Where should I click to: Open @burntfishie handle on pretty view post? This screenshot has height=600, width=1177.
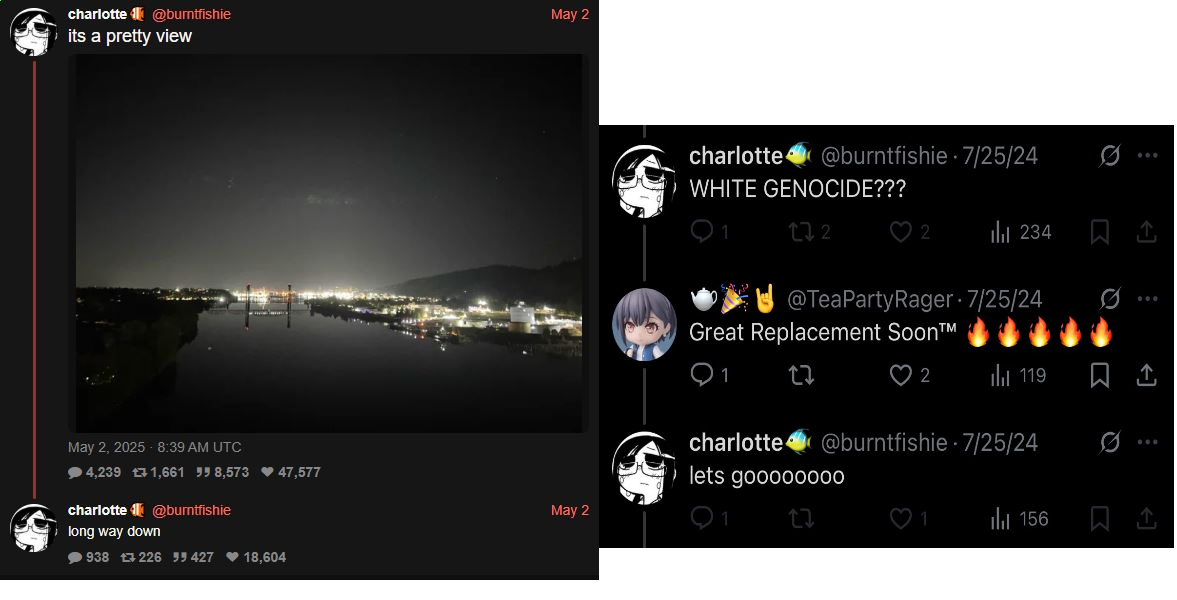(x=191, y=14)
